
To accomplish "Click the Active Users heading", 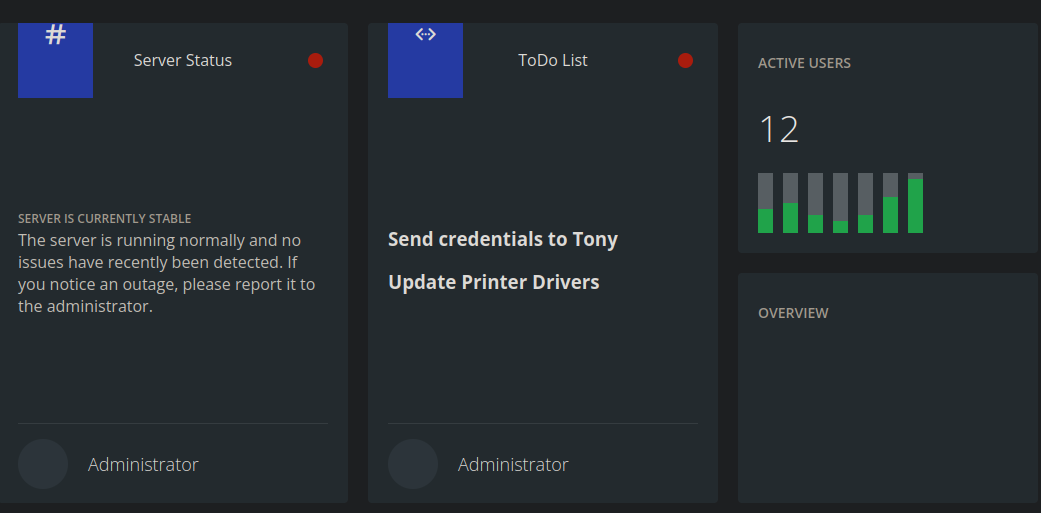I will pyautogui.click(x=804, y=63).
